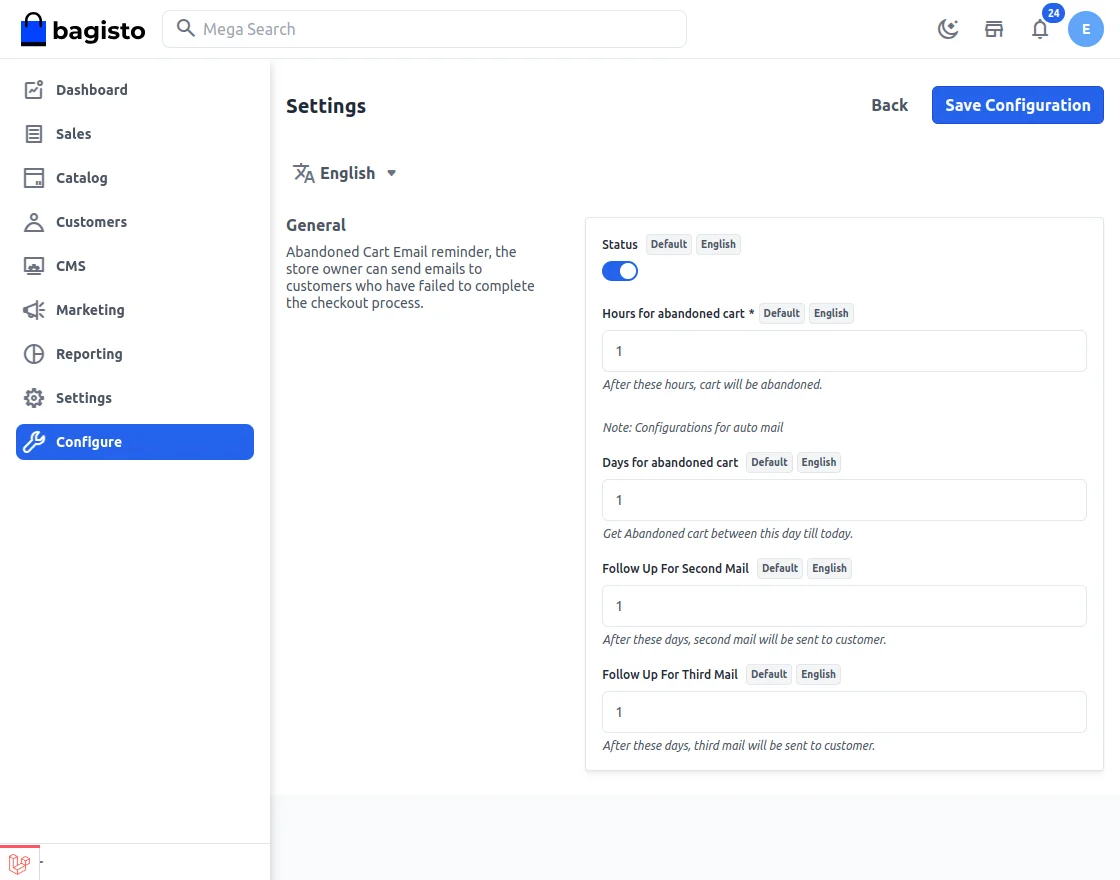Select the Days for abandoned cart input
This screenshot has width=1120, height=880.
tap(844, 500)
